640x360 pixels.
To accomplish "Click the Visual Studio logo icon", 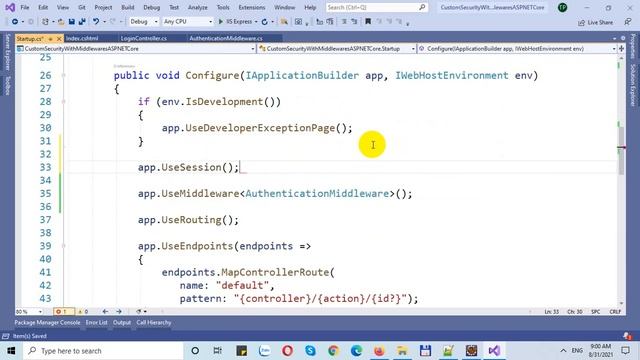I will click(10, 7).
